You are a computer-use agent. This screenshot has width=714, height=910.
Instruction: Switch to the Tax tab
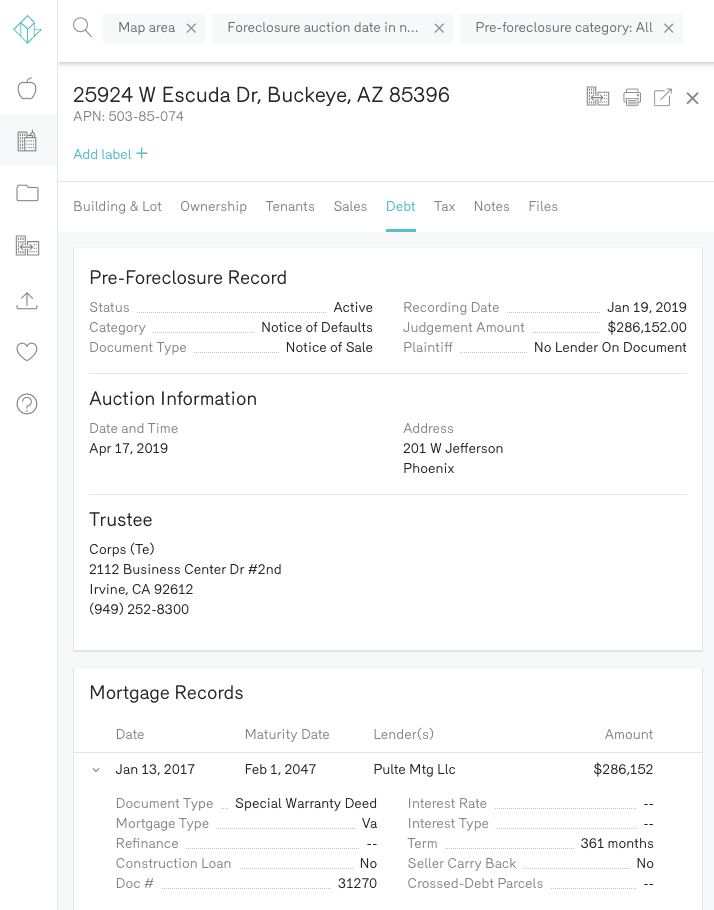(x=444, y=206)
